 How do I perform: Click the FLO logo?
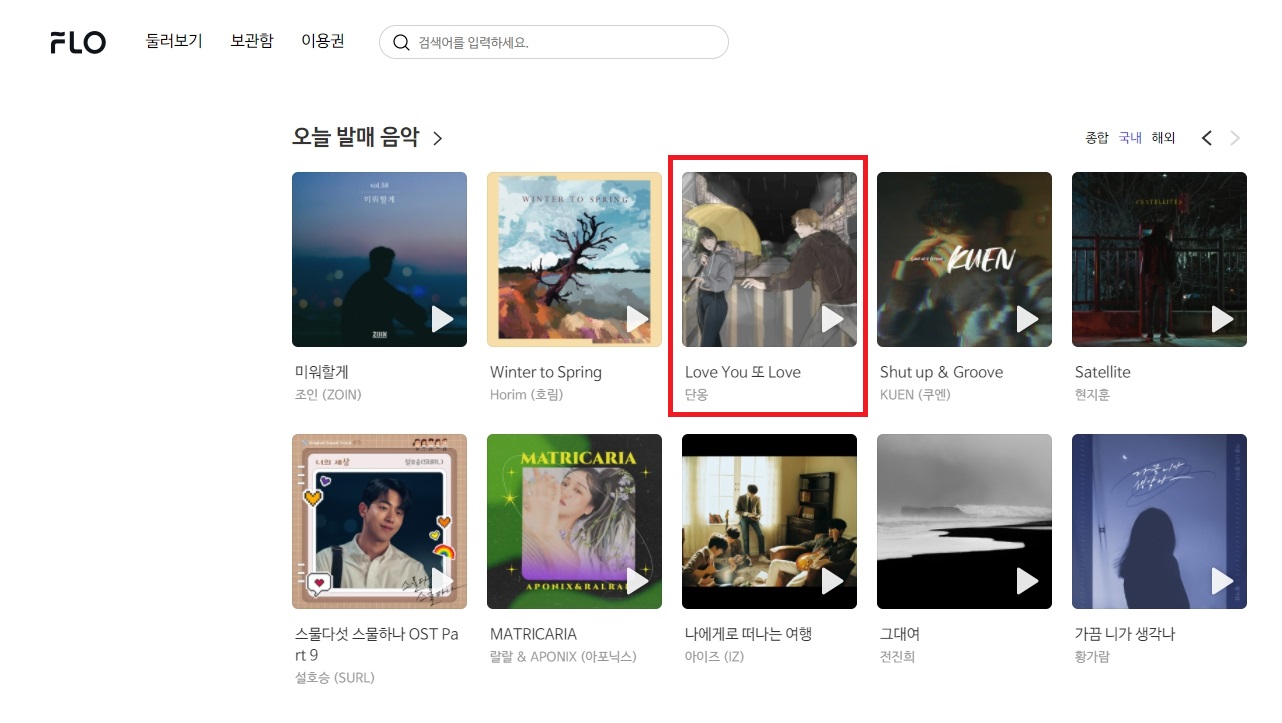click(x=78, y=42)
